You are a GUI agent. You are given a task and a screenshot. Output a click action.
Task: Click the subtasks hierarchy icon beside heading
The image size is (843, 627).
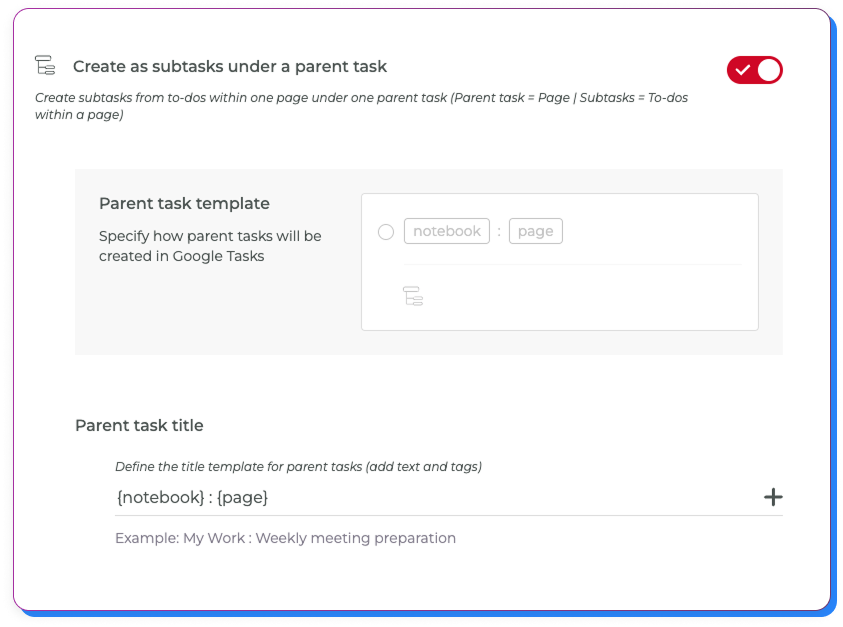point(45,65)
